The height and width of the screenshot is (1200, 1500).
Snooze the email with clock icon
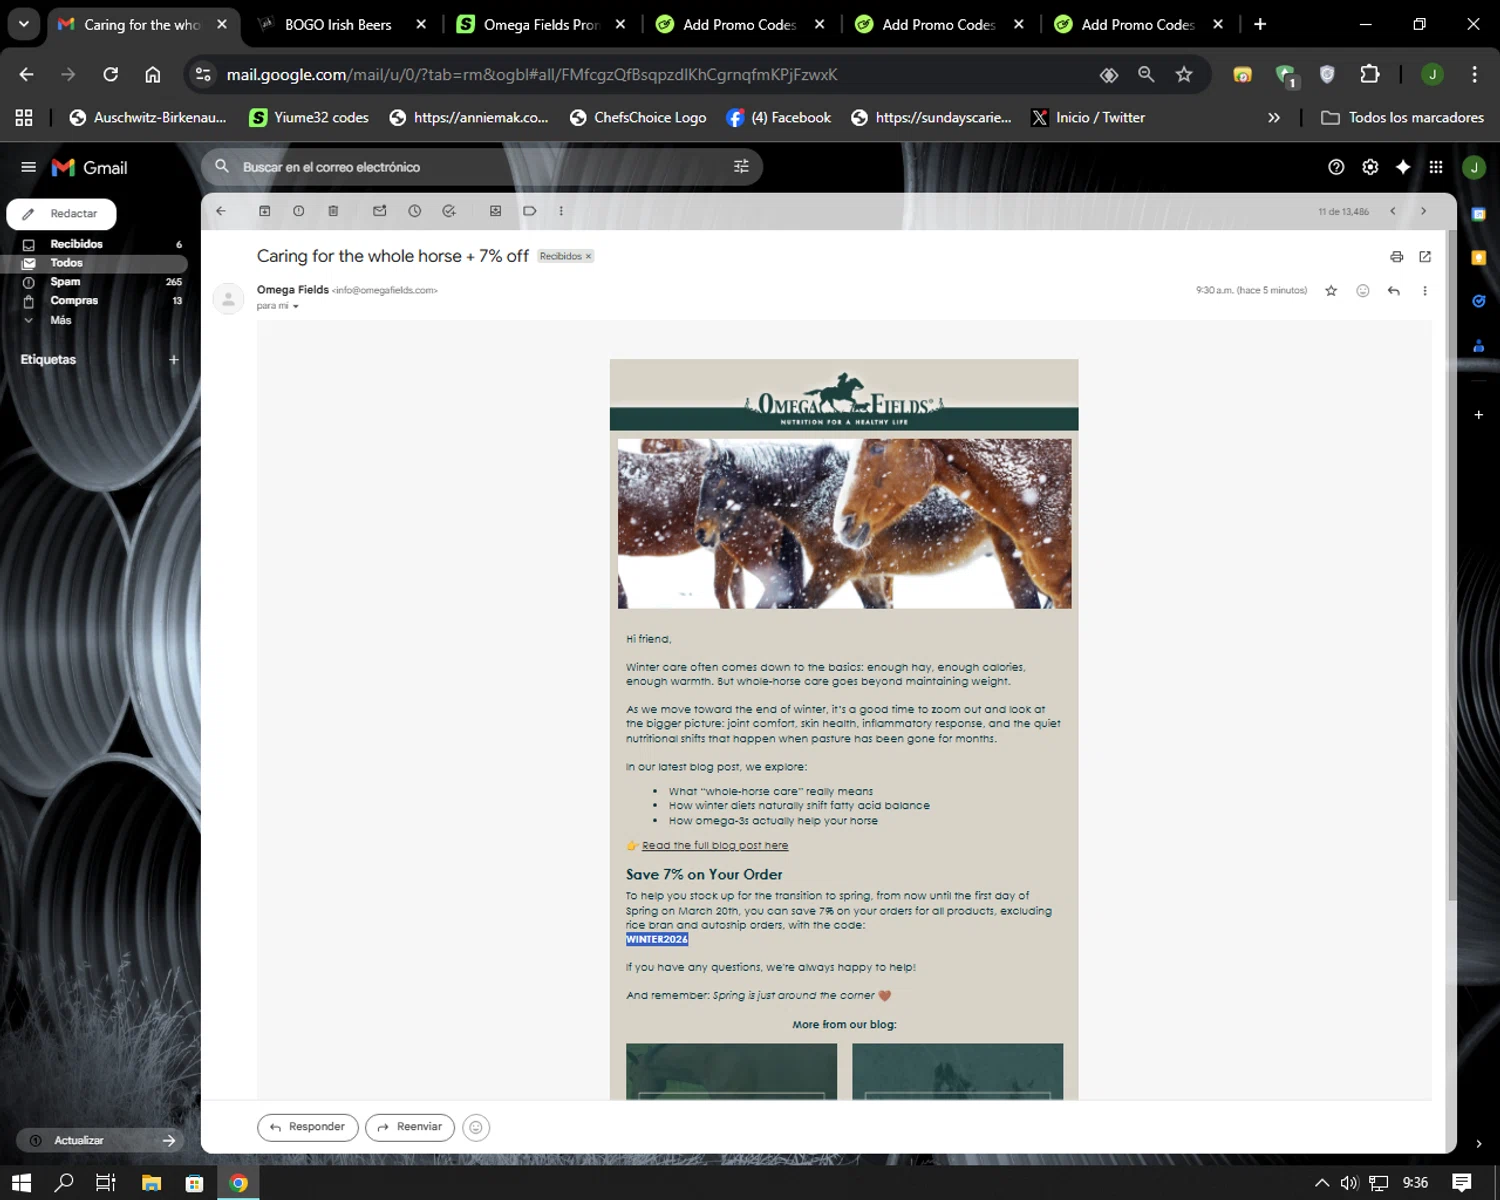click(415, 211)
